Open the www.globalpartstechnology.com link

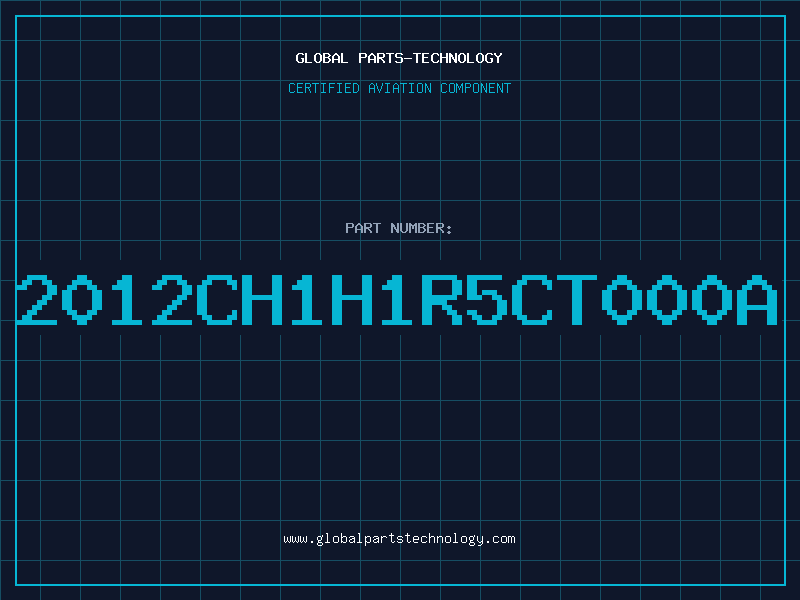399,539
